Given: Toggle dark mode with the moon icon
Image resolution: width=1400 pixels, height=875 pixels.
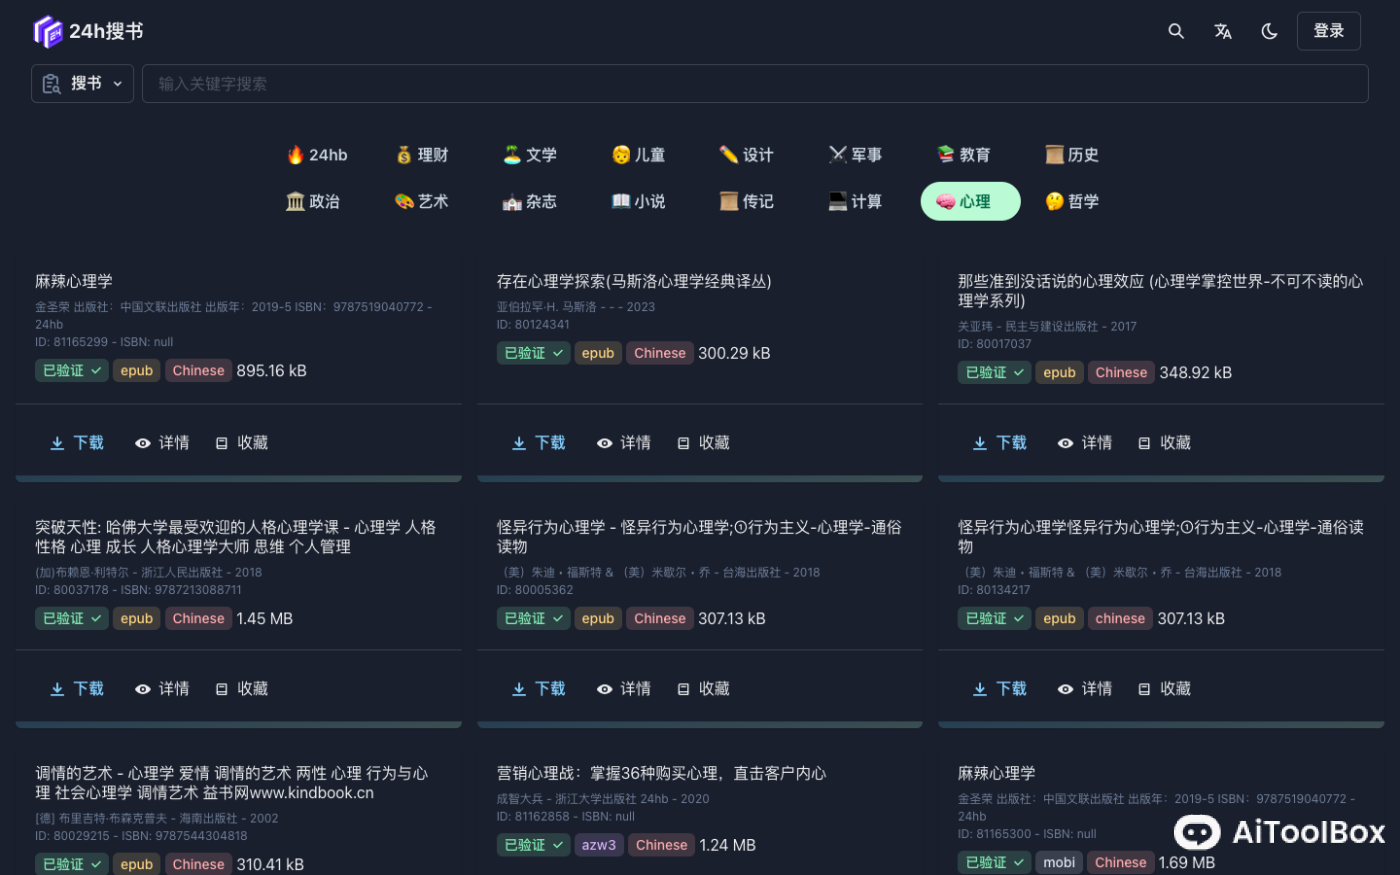Looking at the screenshot, I should 1268,31.
